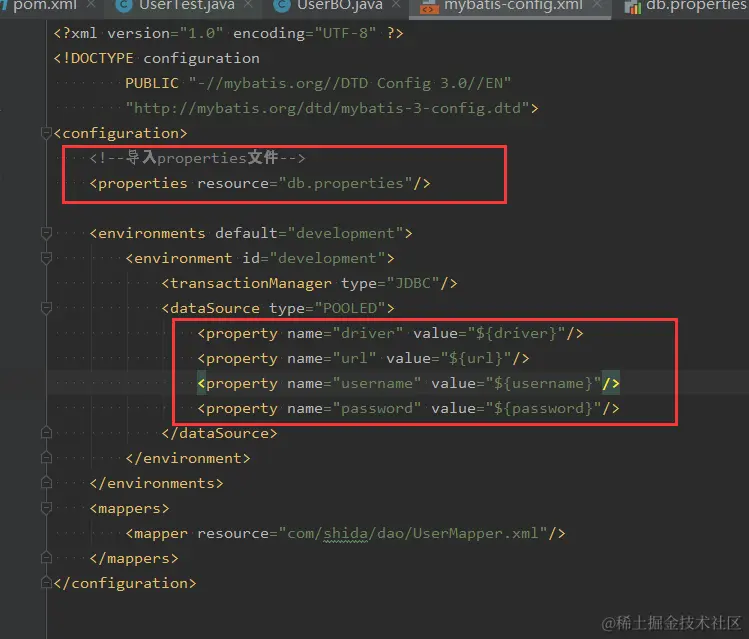The height and width of the screenshot is (639, 749).
Task: Click the environments default="development" tag text
Action: coord(251,234)
